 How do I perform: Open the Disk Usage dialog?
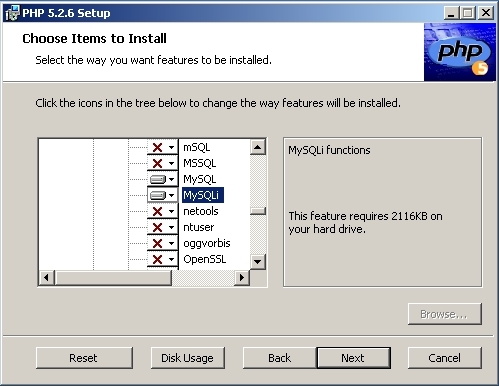coord(188,358)
